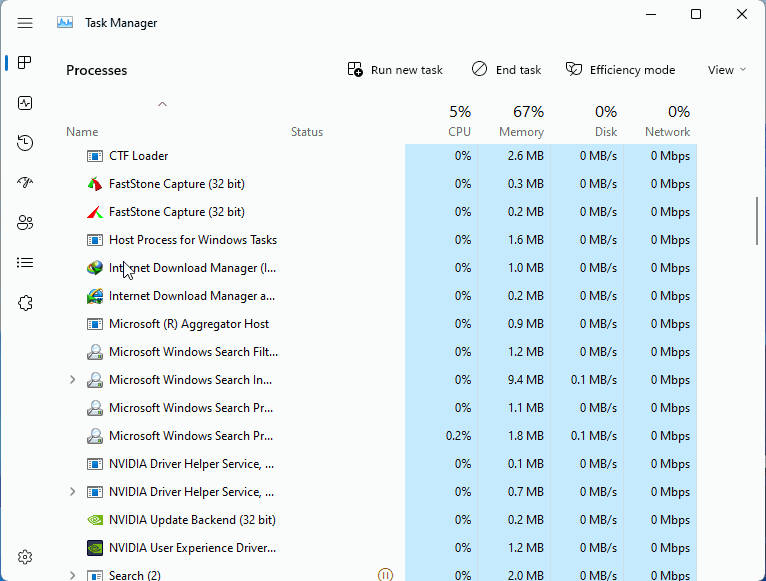This screenshot has height=581, width=766.
Task: Select the CTF Loader process row
Action: pos(381,156)
